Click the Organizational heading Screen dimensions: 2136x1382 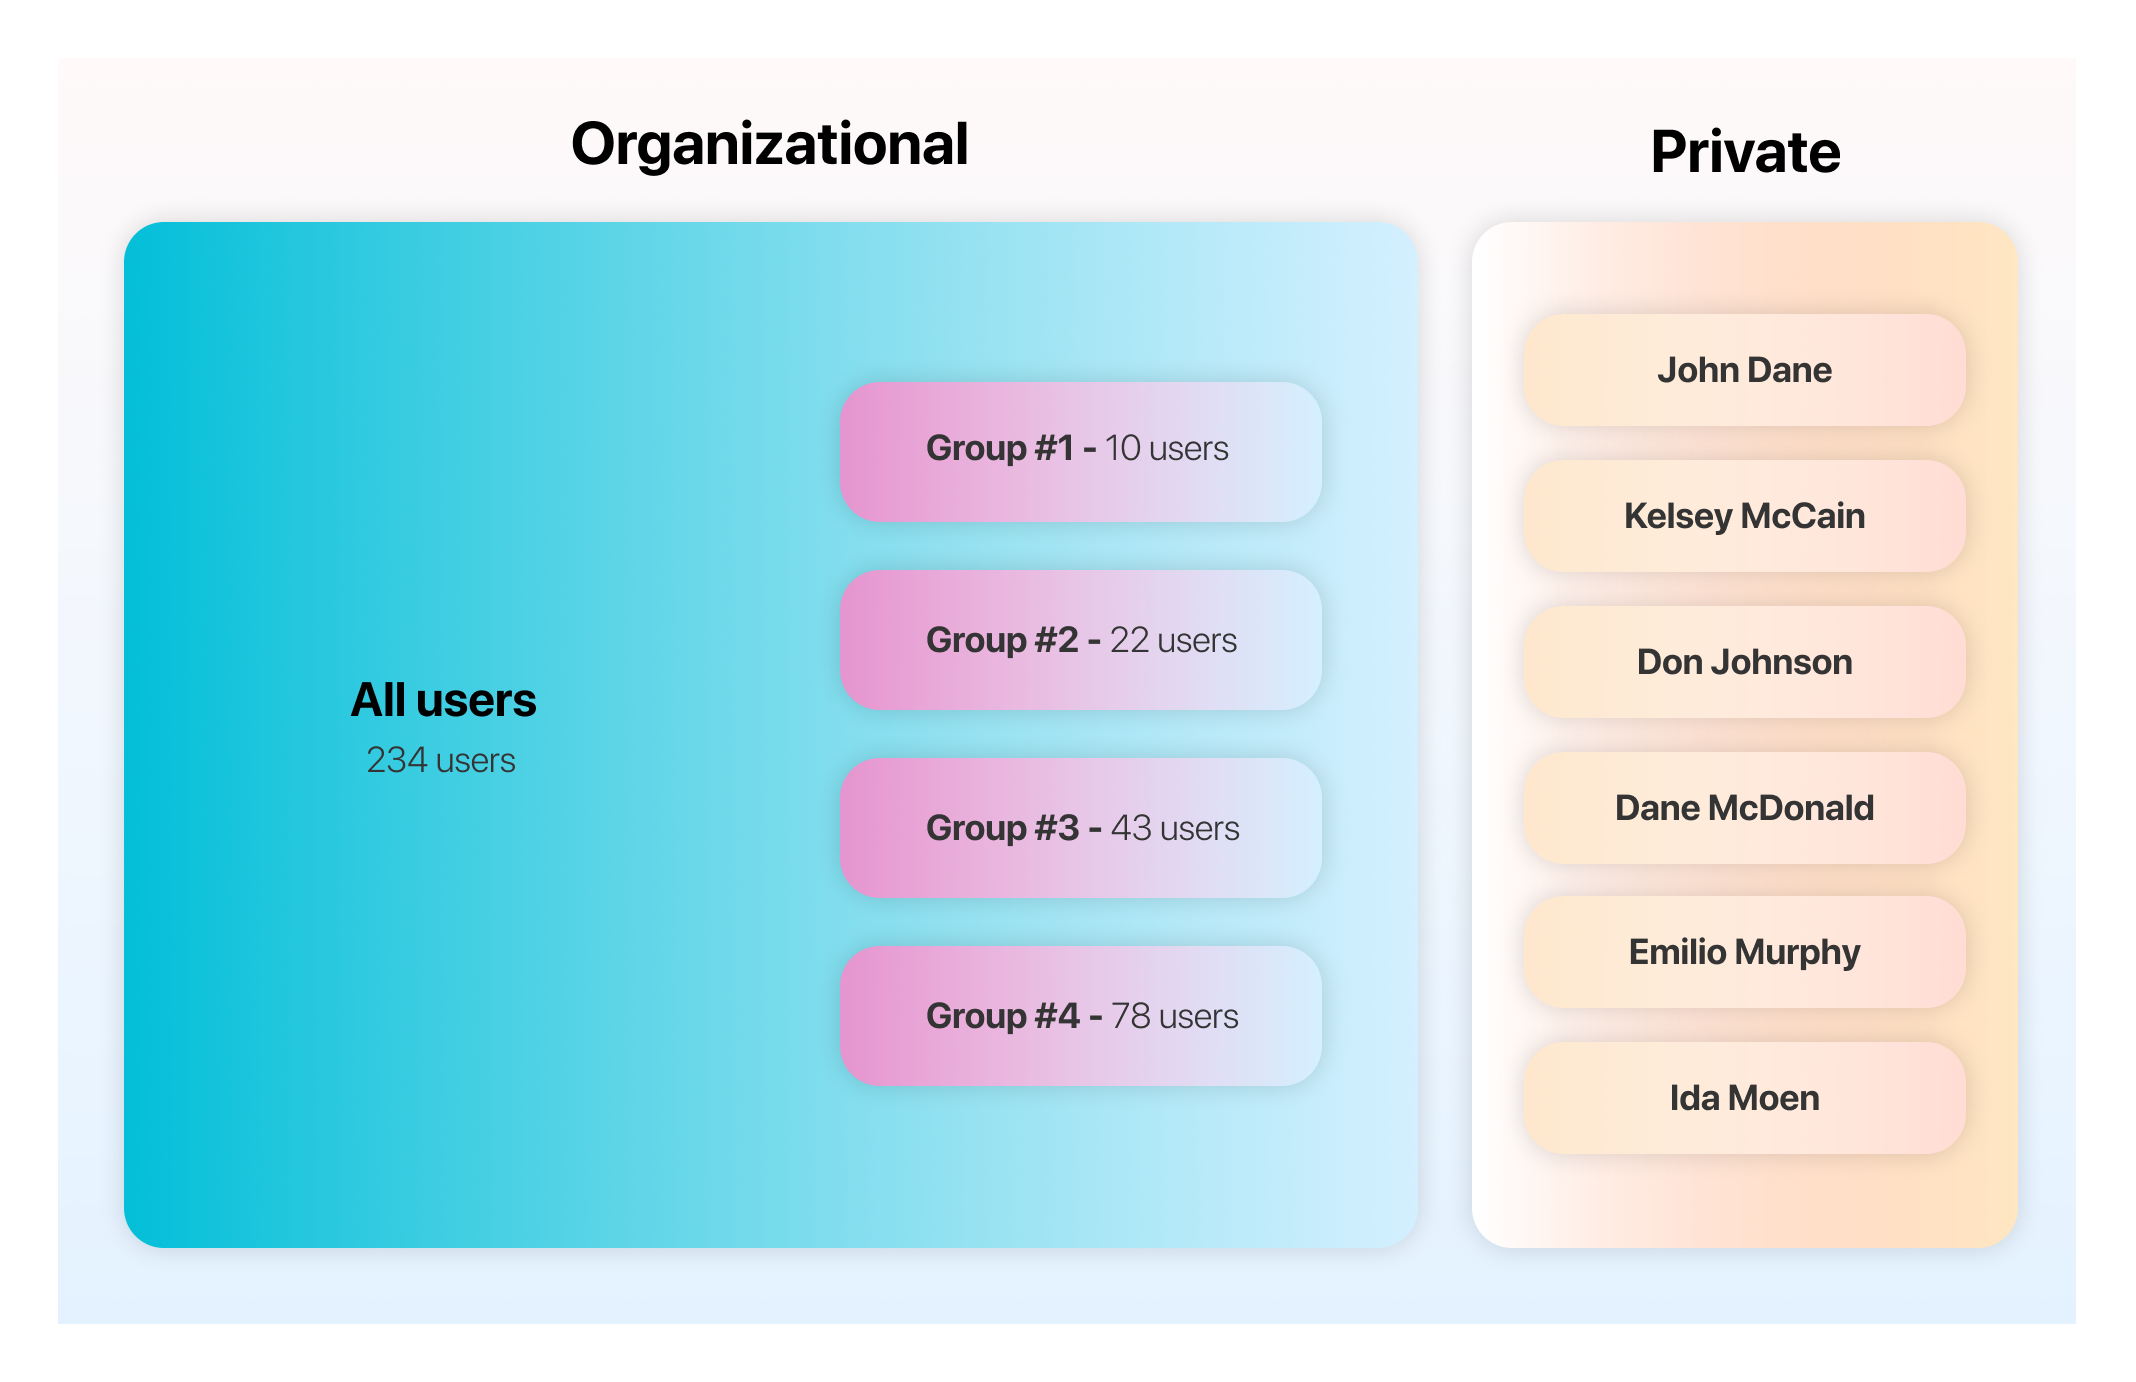769,144
